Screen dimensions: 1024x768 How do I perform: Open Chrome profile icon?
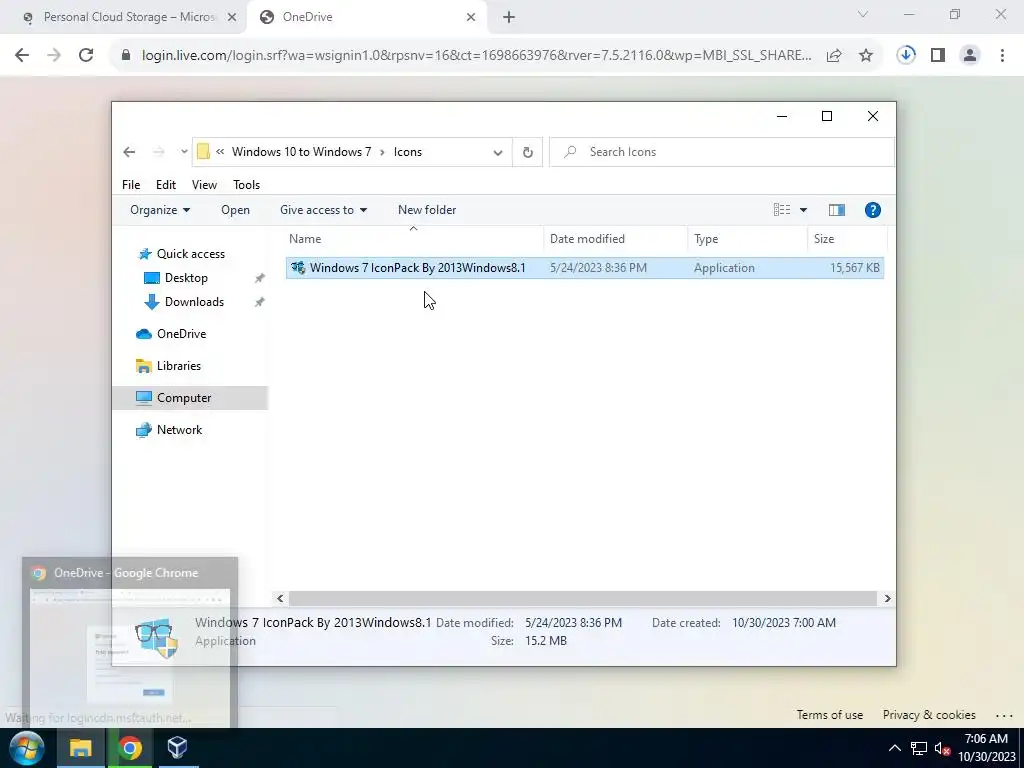[x=970, y=56]
